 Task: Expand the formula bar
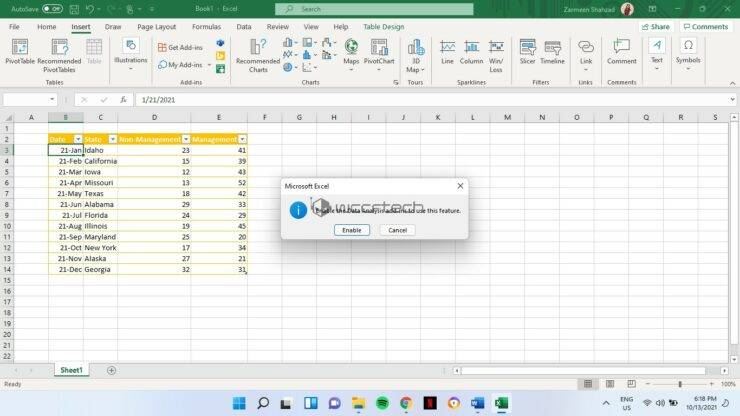click(732, 100)
